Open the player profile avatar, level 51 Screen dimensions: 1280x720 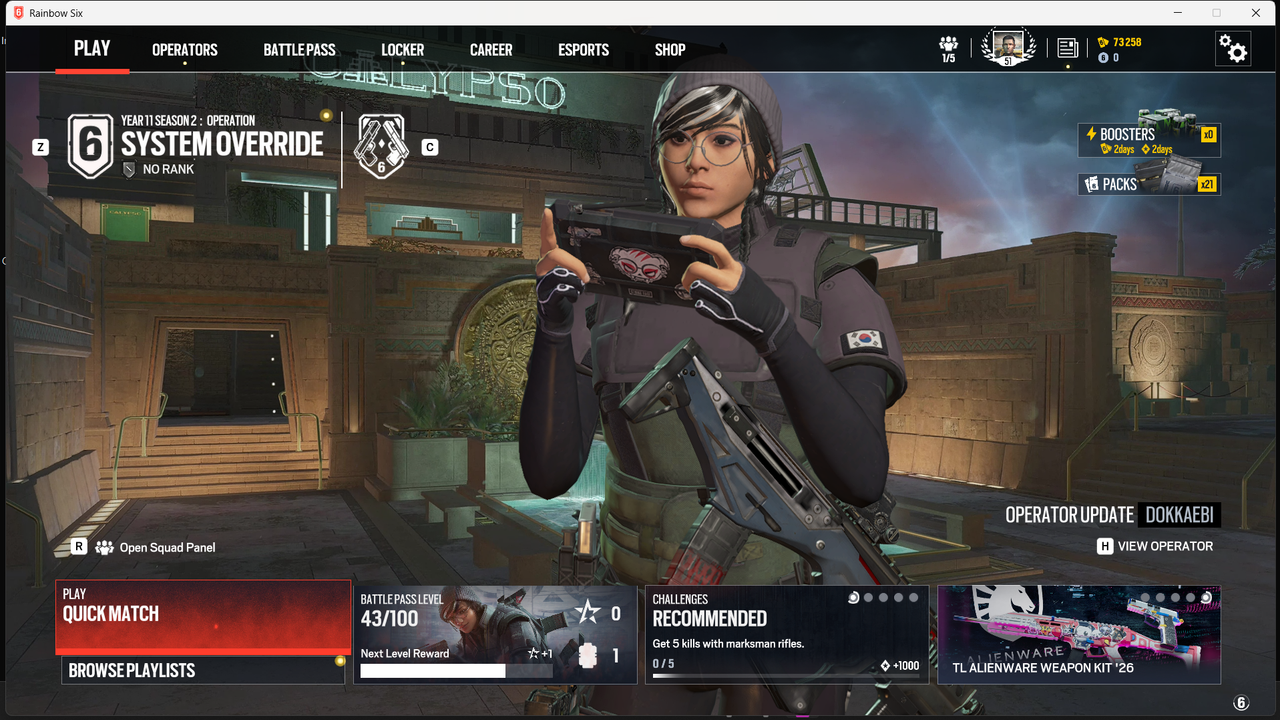[x=1008, y=47]
